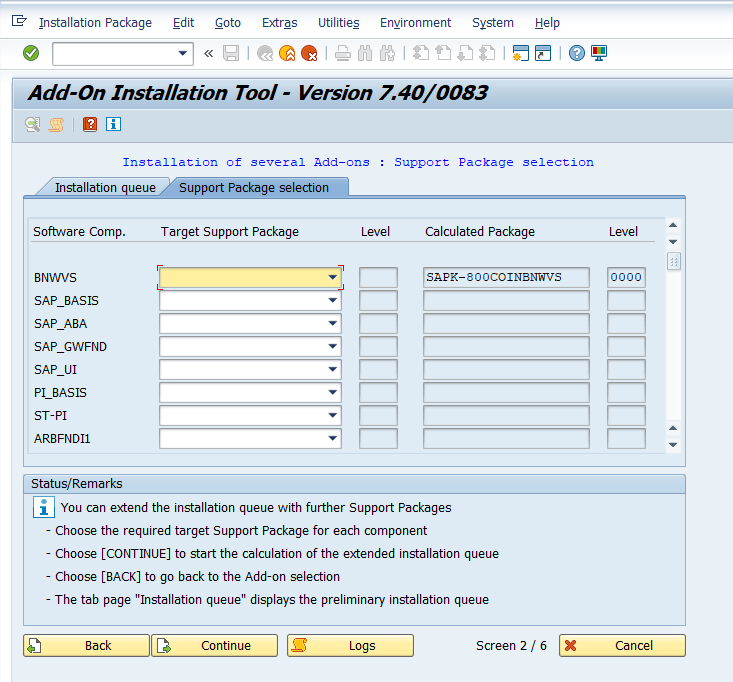Open the Environment menu
The image size is (733, 682).
415,22
